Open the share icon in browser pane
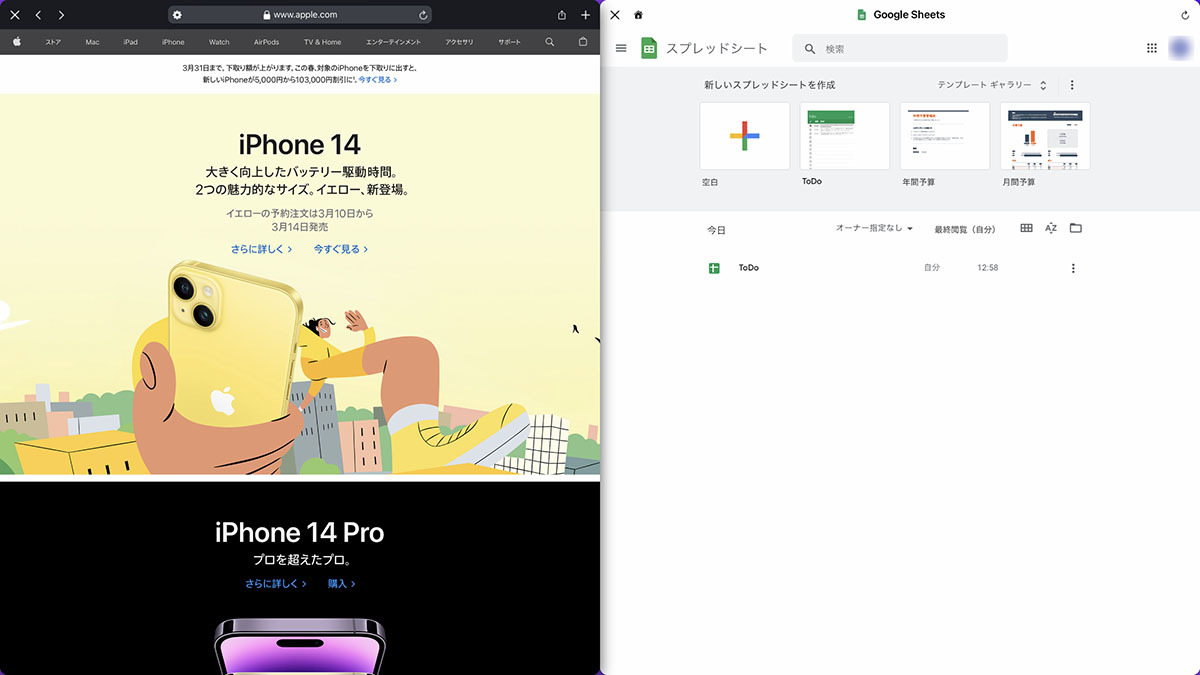Image resolution: width=1200 pixels, height=675 pixels. 562,15
